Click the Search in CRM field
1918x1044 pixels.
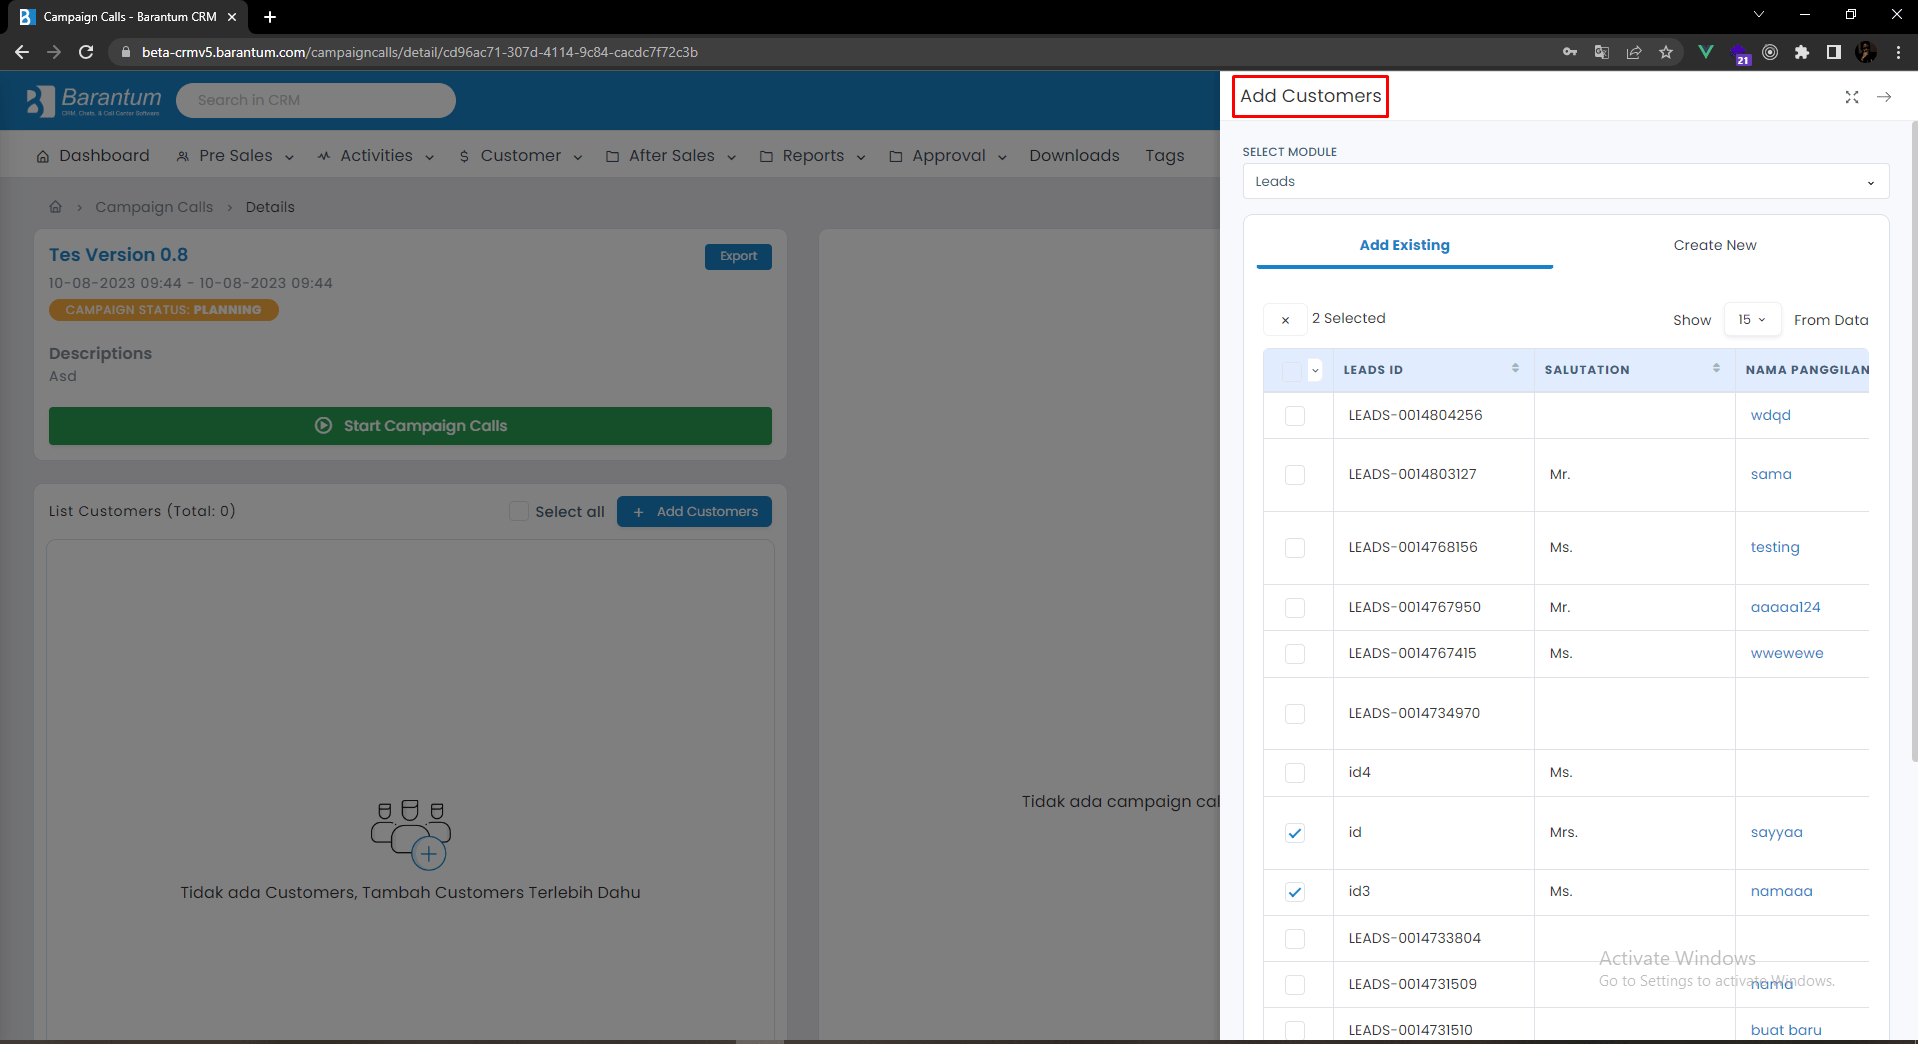[x=316, y=100]
